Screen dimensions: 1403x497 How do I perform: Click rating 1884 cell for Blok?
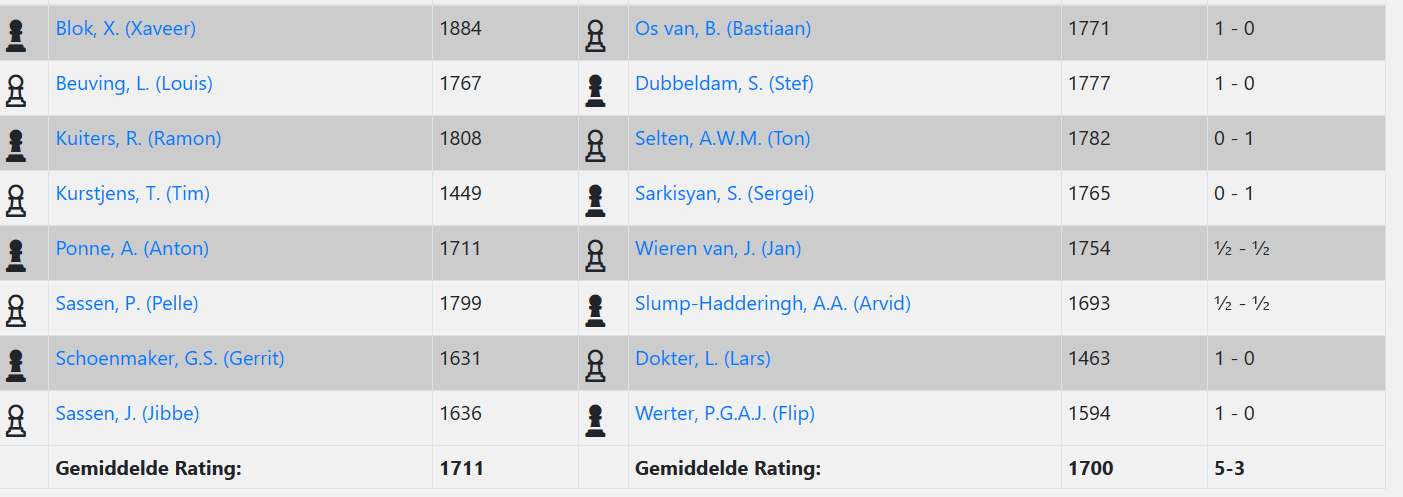[x=461, y=29]
